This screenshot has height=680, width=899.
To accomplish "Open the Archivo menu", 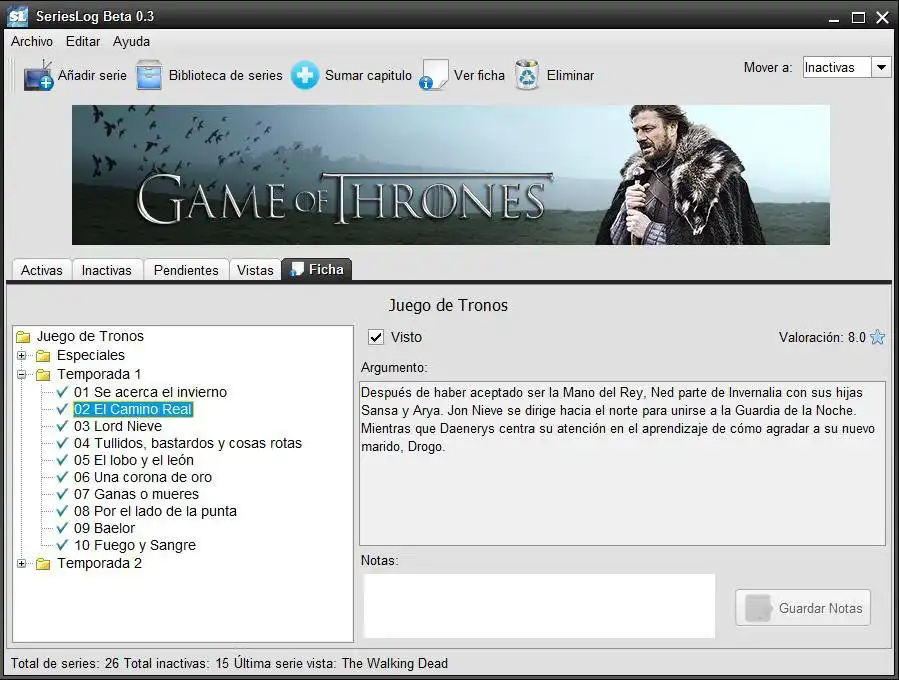I will tap(32, 41).
